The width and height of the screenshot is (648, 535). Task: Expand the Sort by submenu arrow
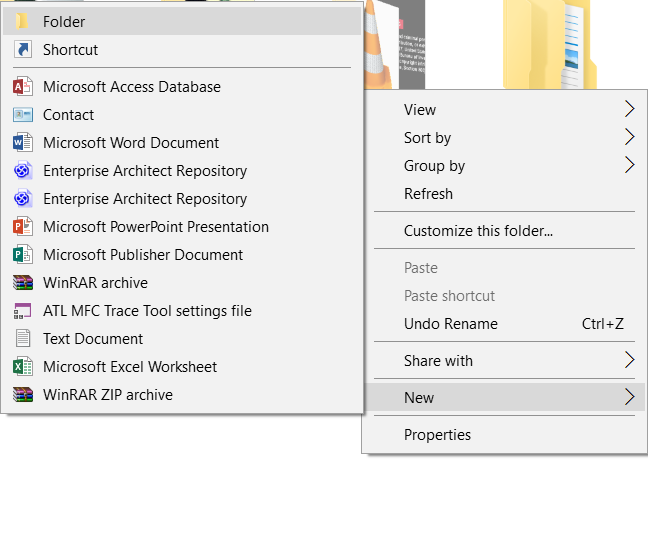tap(629, 137)
